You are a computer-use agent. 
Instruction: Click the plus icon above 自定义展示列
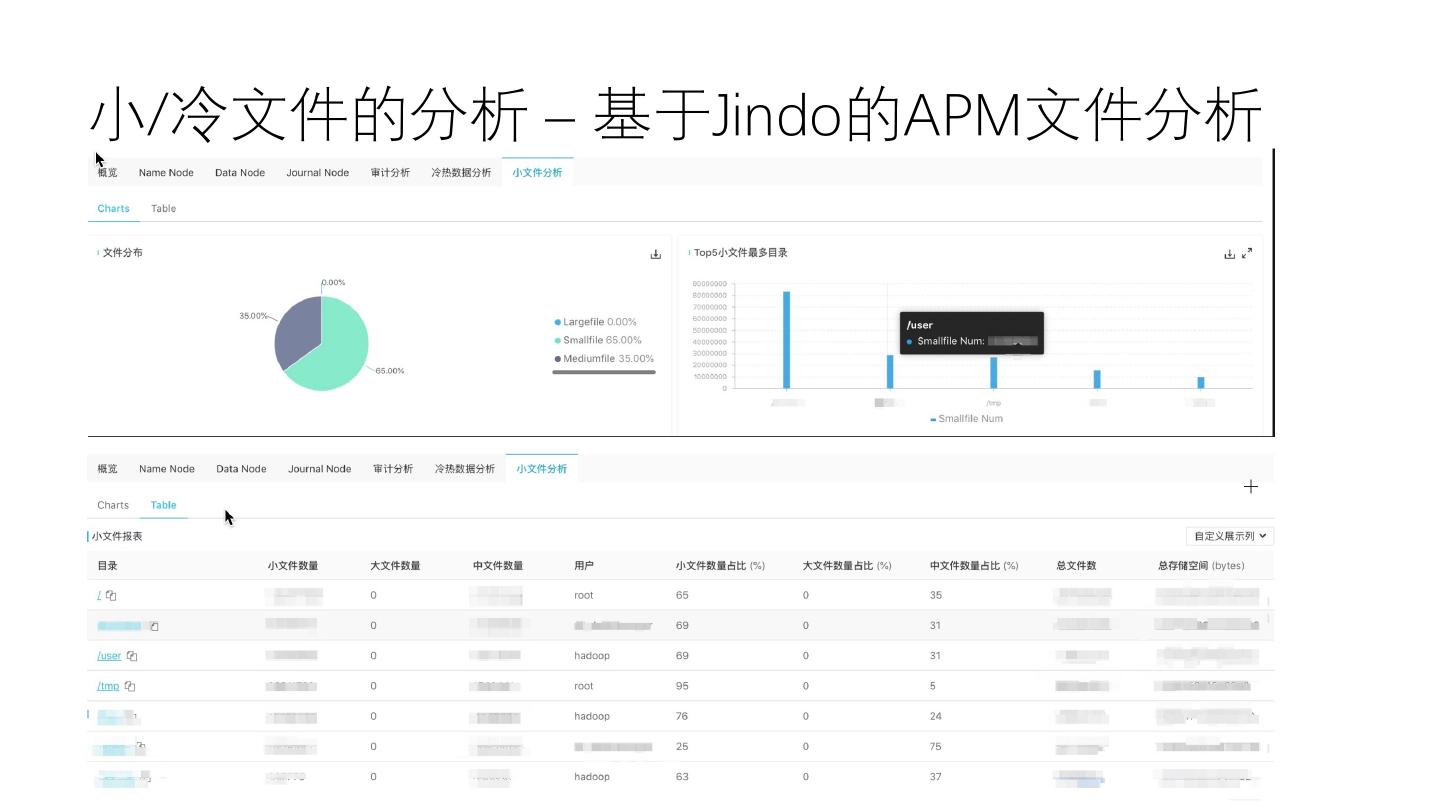(x=1250, y=487)
